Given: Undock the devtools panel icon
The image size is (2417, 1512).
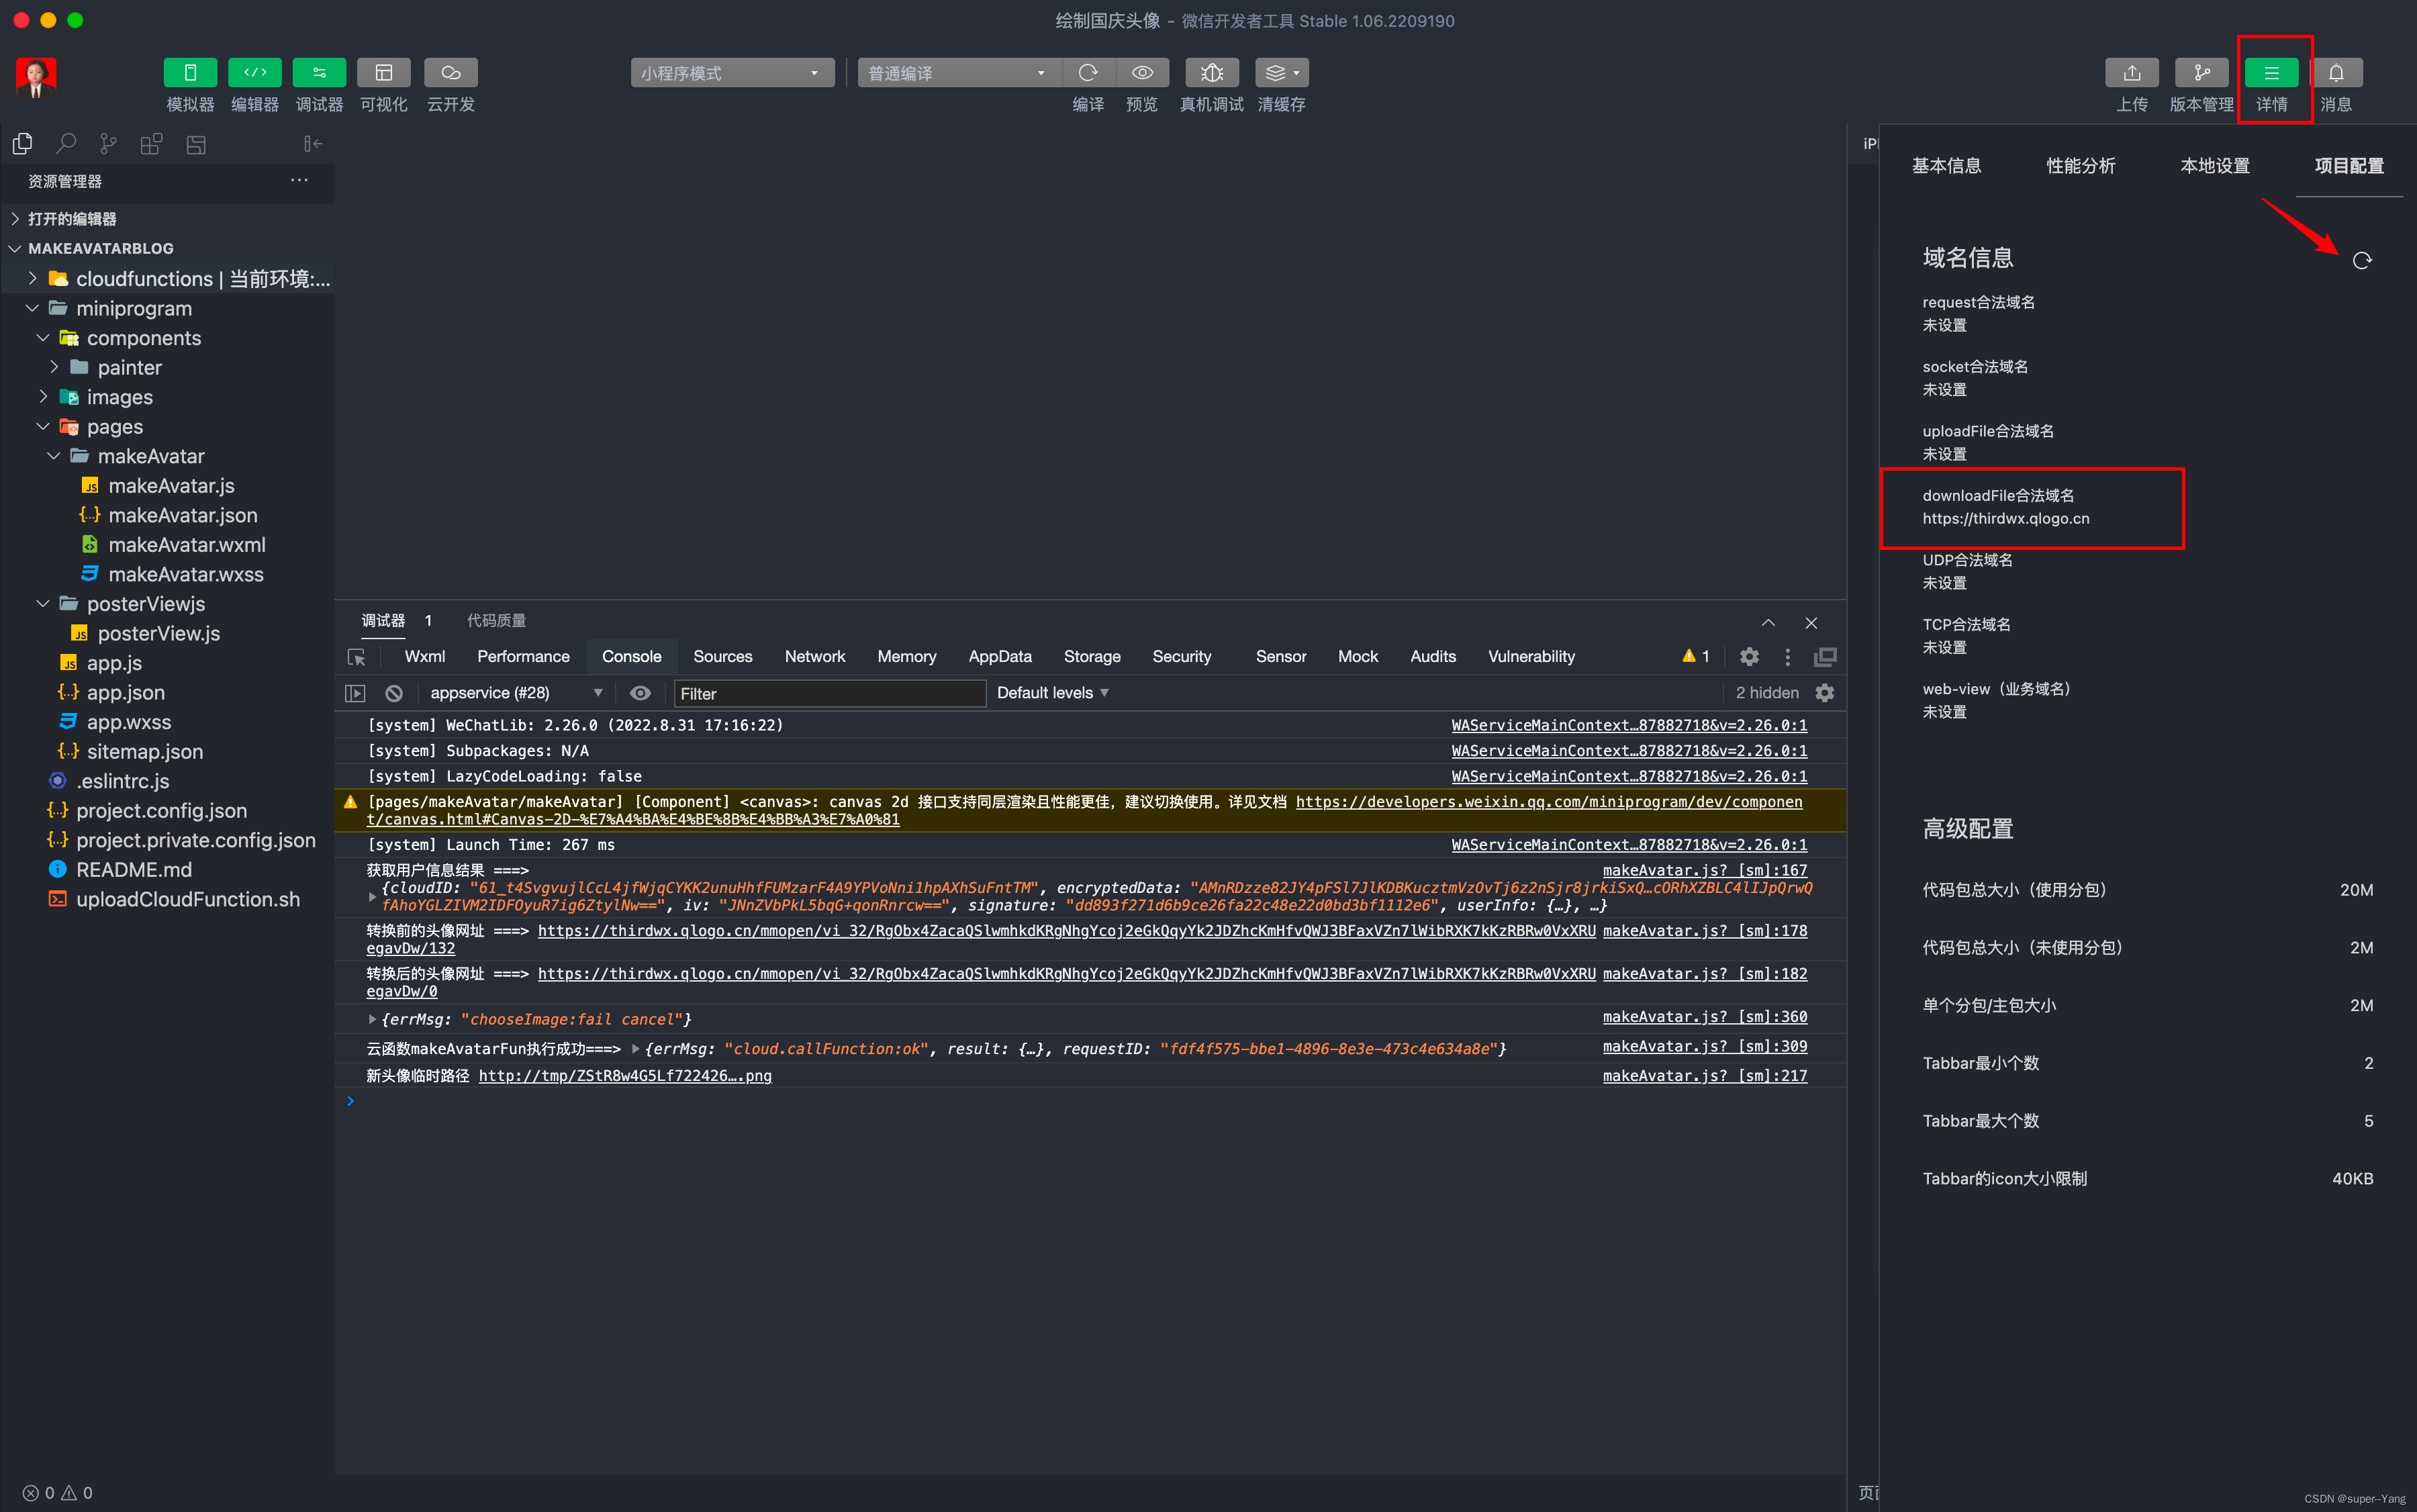Looking at the screenshot, I should tap(1825, 657).
